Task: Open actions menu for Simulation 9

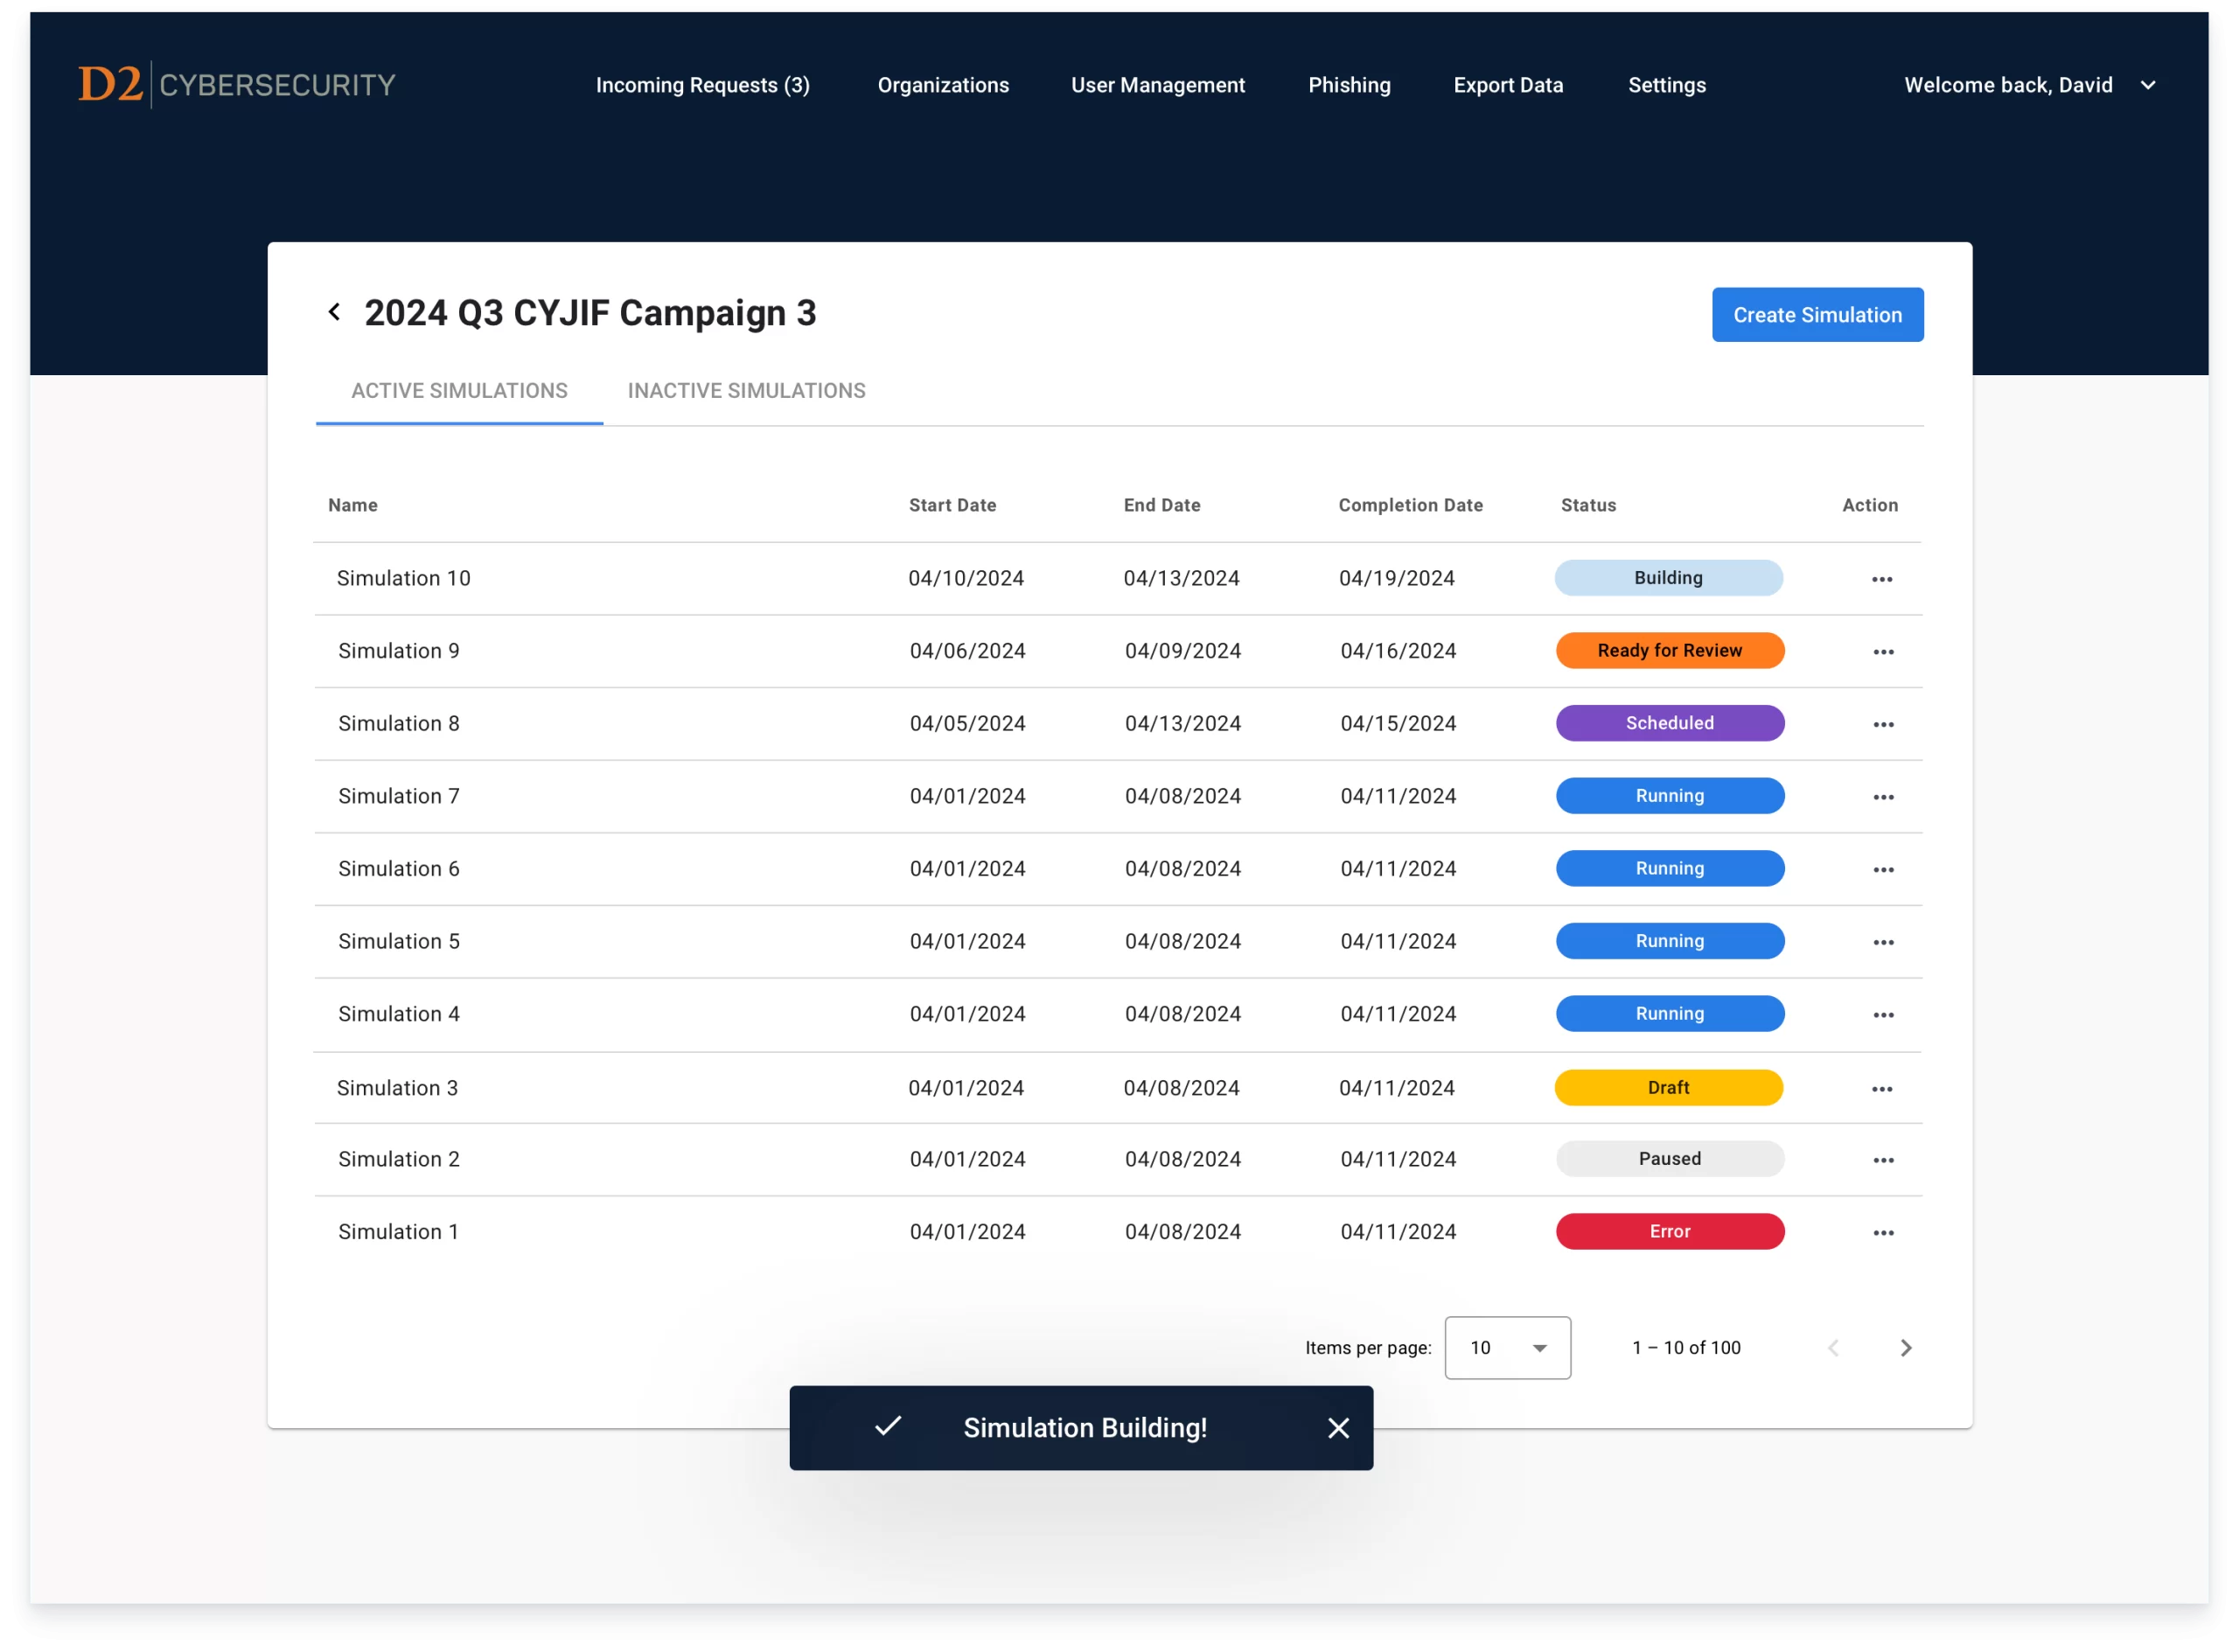Action: [1883, 652]
